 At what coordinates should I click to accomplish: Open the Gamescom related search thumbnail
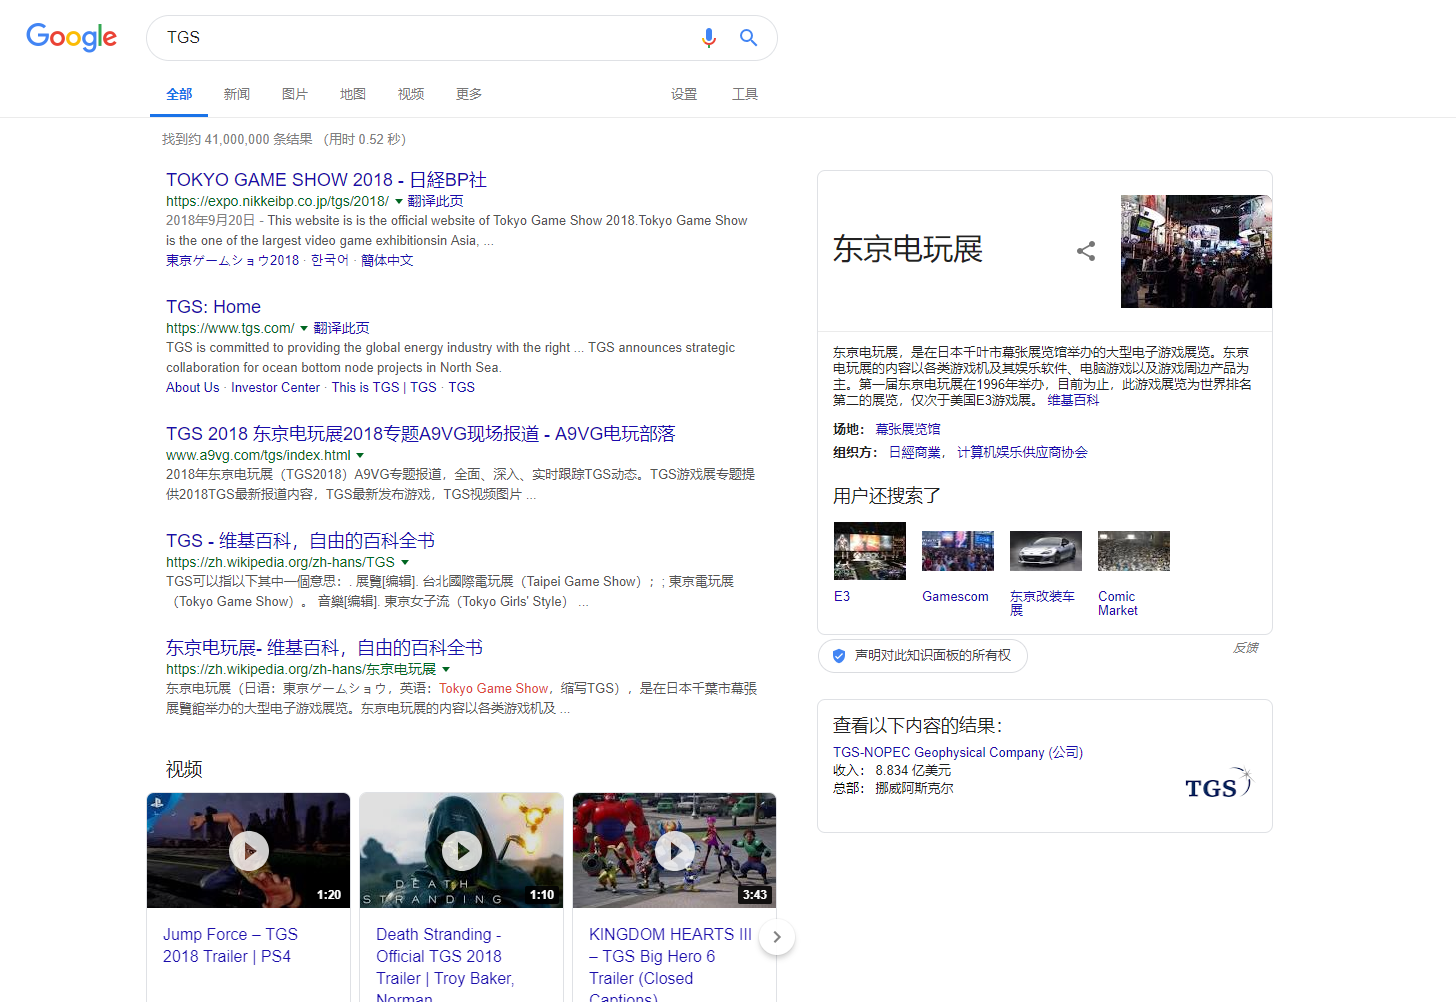click(958, 551)
